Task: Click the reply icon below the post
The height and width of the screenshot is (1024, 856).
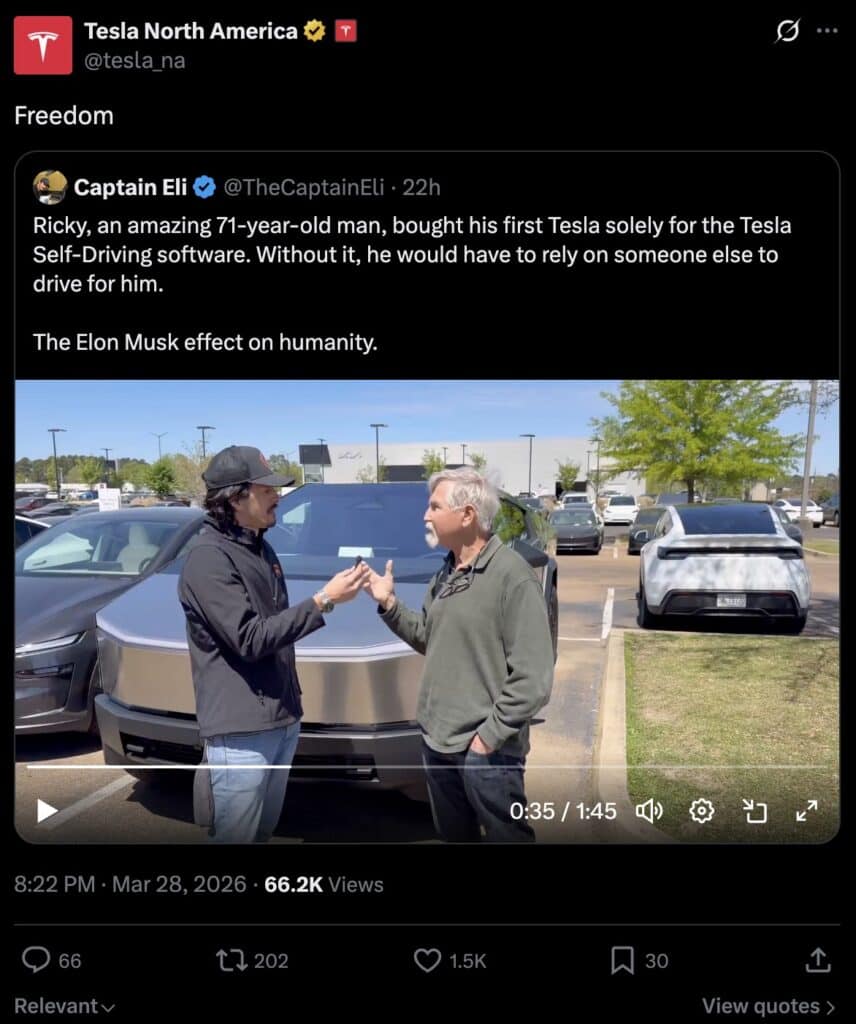Action: (x=38, y=960)
